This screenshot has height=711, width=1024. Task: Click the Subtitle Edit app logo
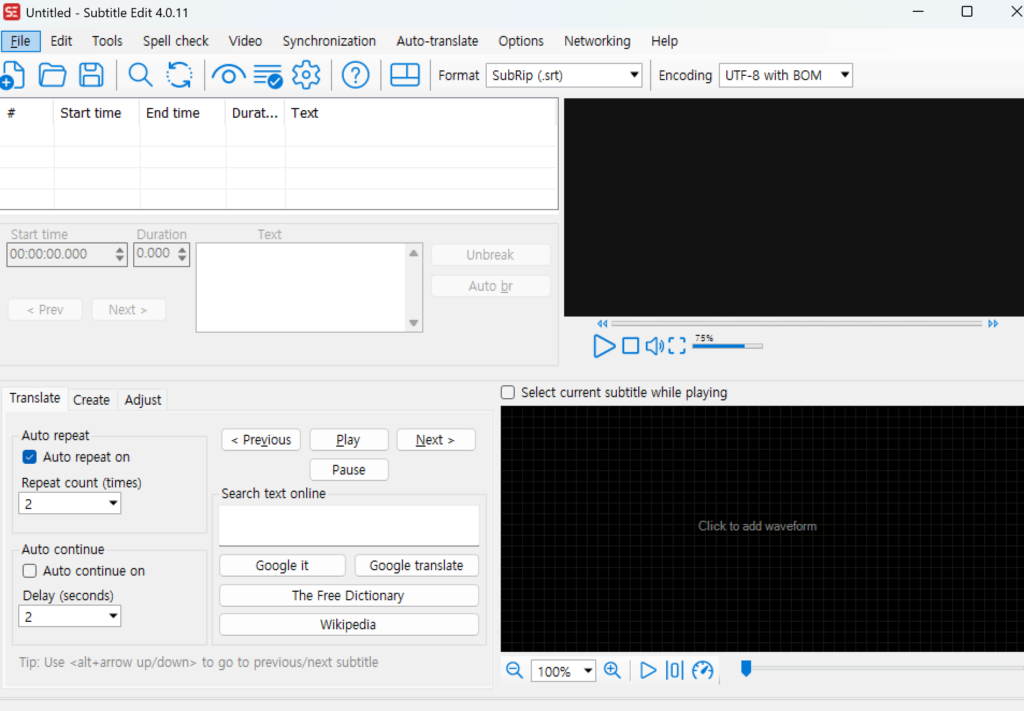pyautogui.click(x=12, y=12)
